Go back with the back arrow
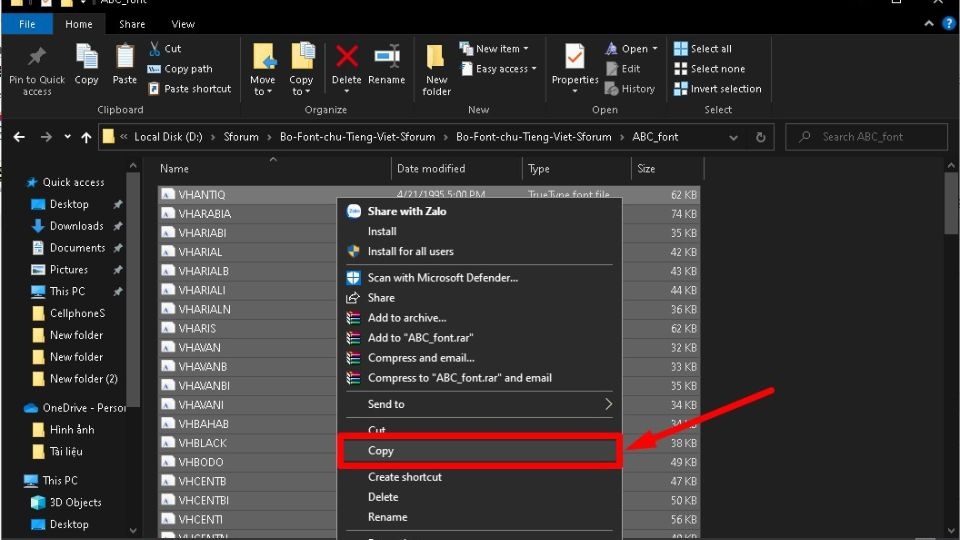This screenshot has height=540, width=960. pos(19,137)
